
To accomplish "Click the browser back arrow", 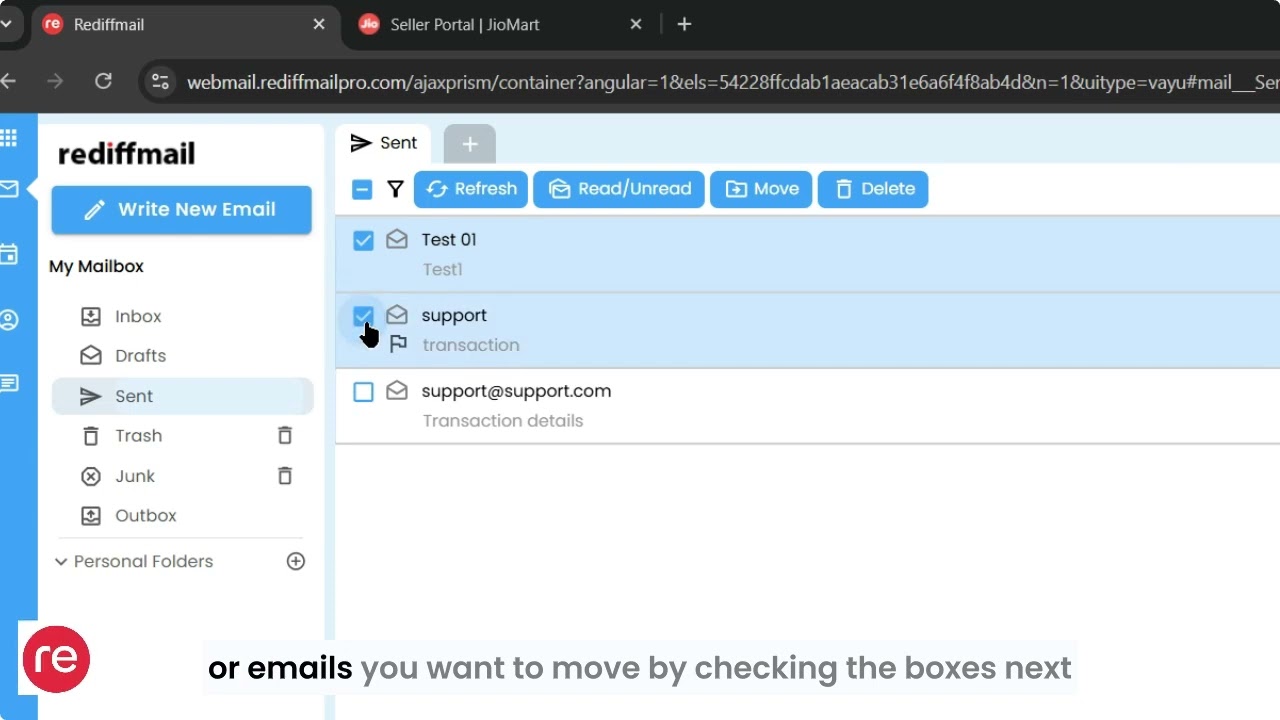I will (x=9, y=81).
